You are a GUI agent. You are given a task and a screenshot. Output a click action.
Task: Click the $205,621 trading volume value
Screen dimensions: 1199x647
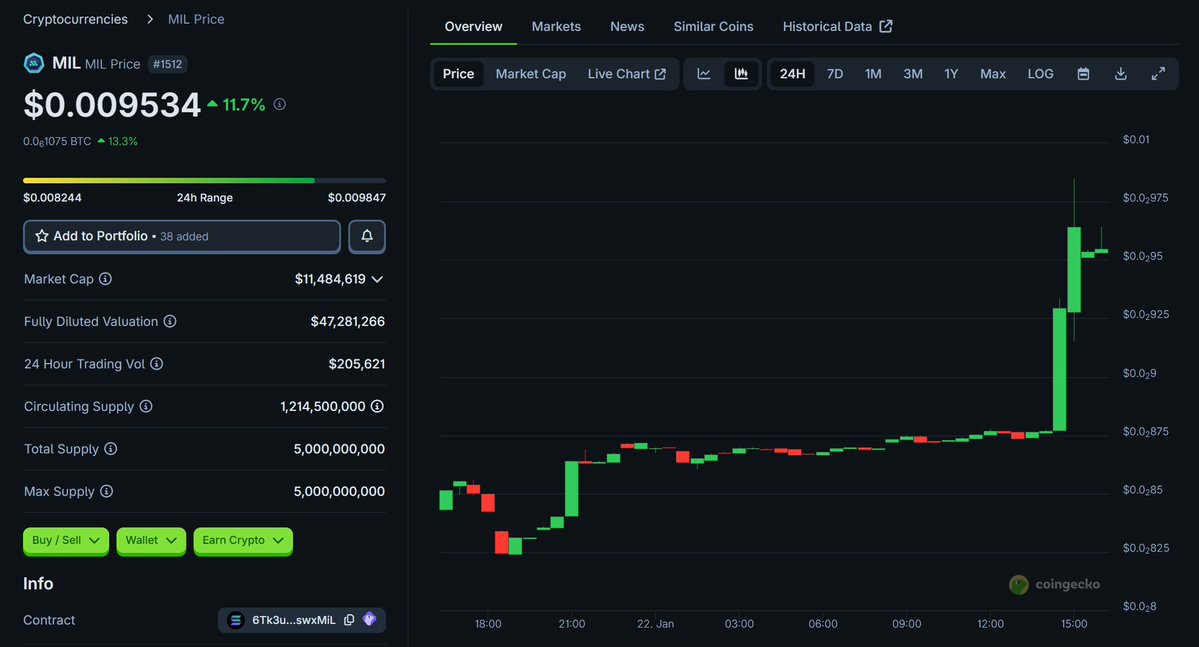[x=356, y=364]
